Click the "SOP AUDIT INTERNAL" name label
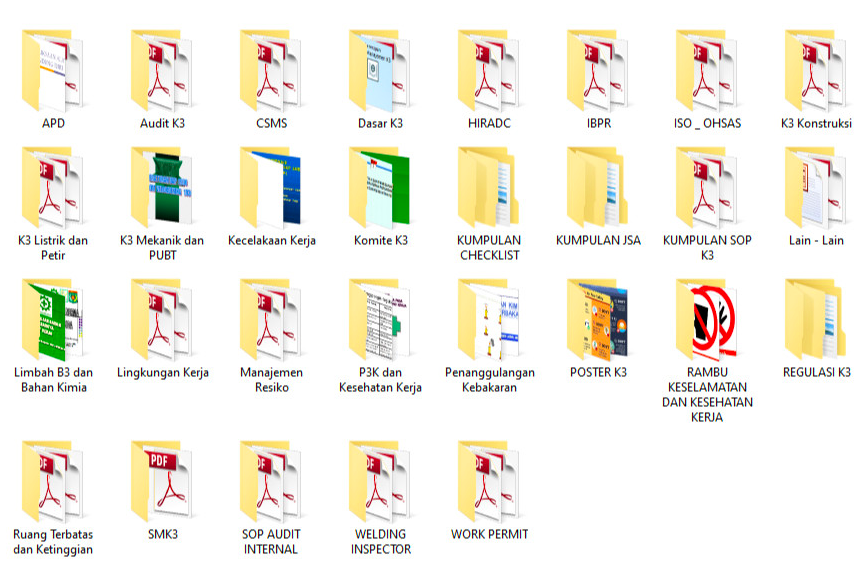The width and height of the screenshot is (865, 588). click(x=271, y=542)
